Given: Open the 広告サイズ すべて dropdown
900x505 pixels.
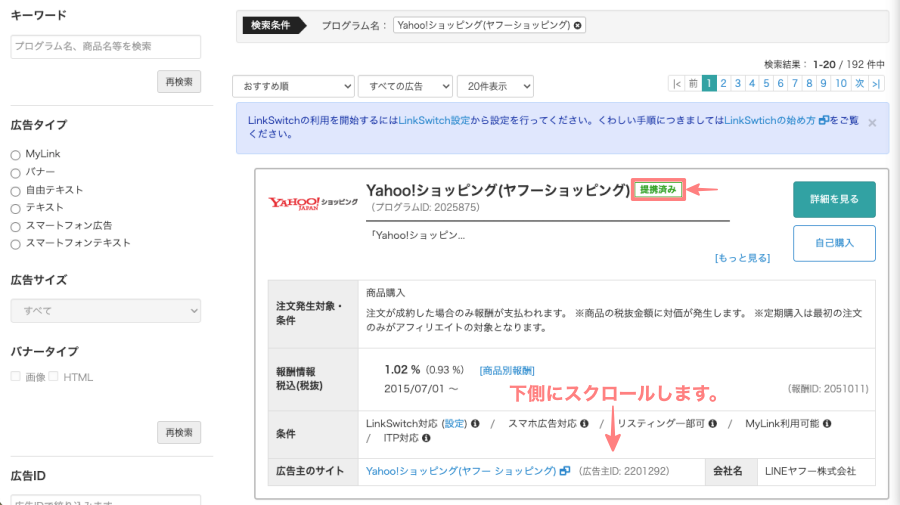Looking at the screenshot, I should pos(106,310).
